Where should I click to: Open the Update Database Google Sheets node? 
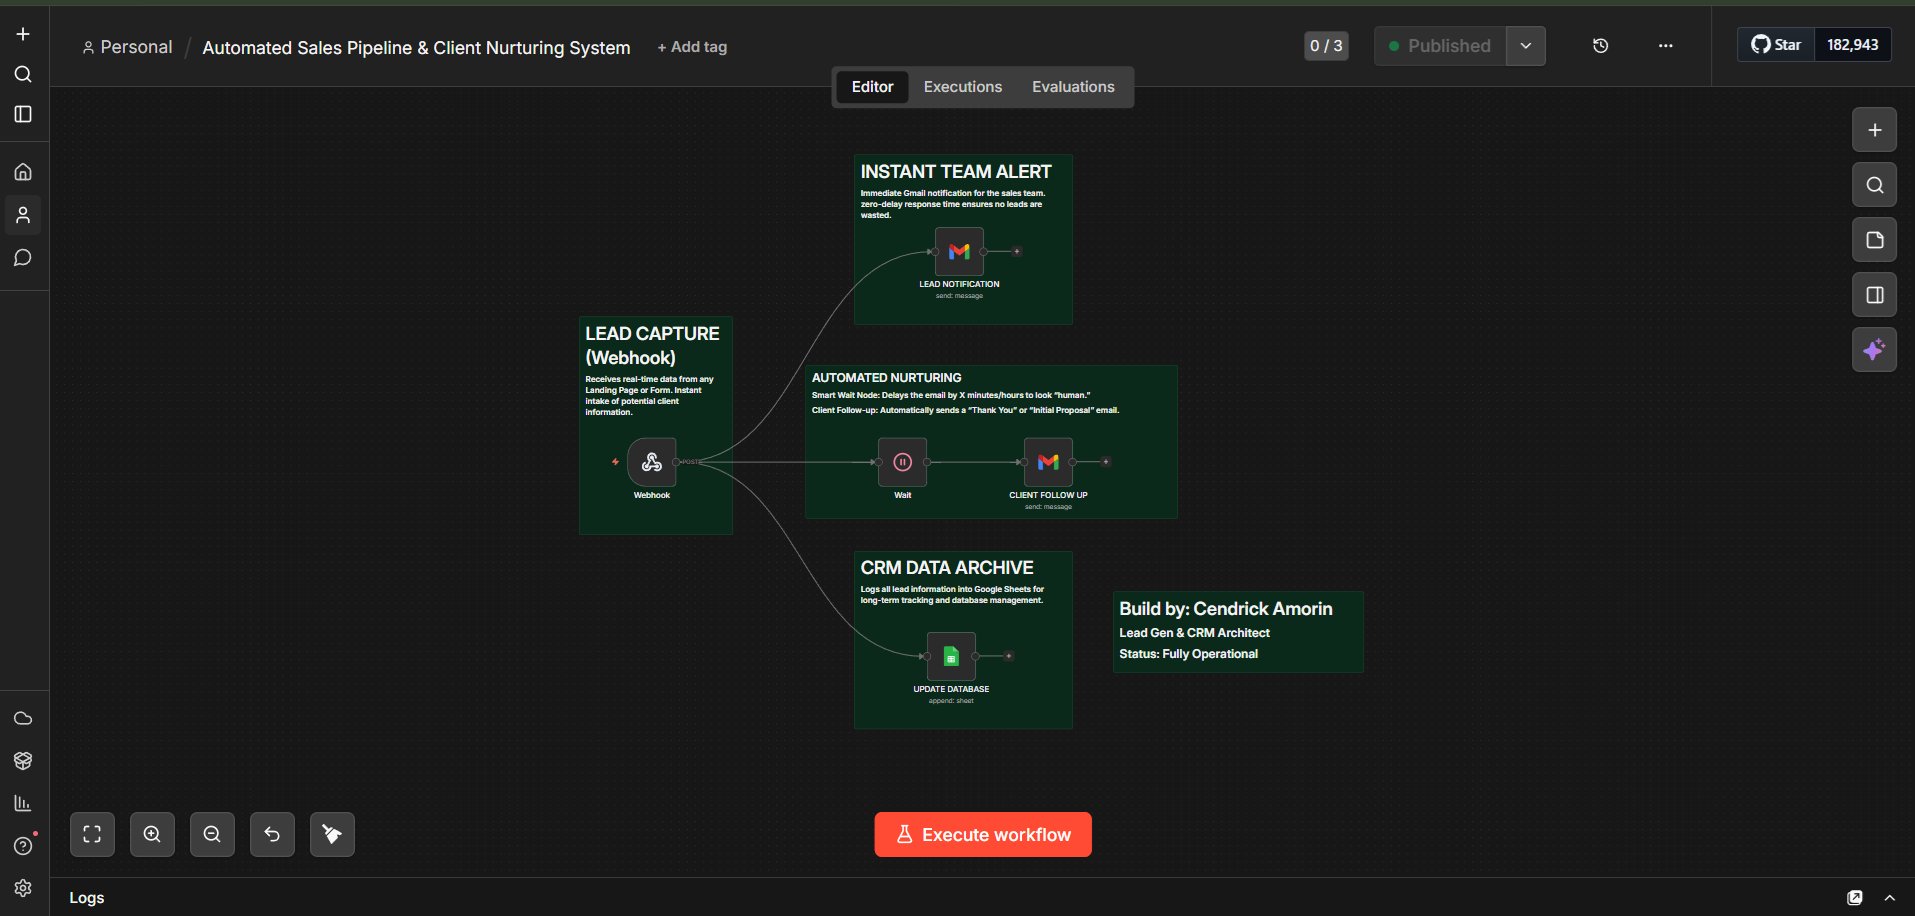(x=950, y=656)
